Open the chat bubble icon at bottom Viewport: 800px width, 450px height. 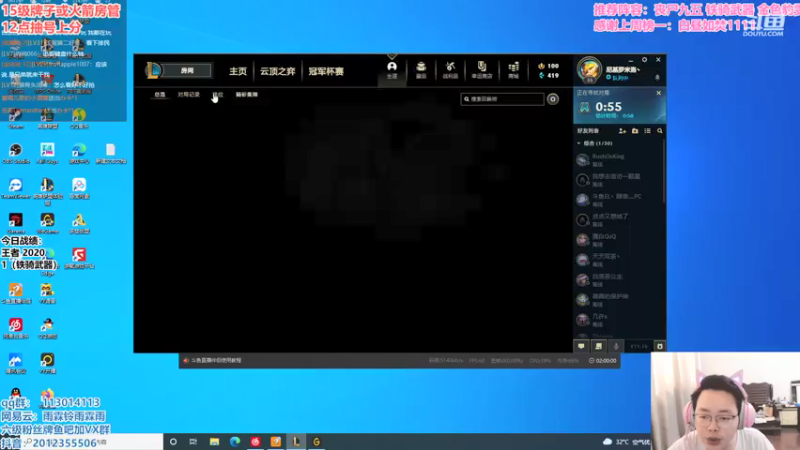581,346
